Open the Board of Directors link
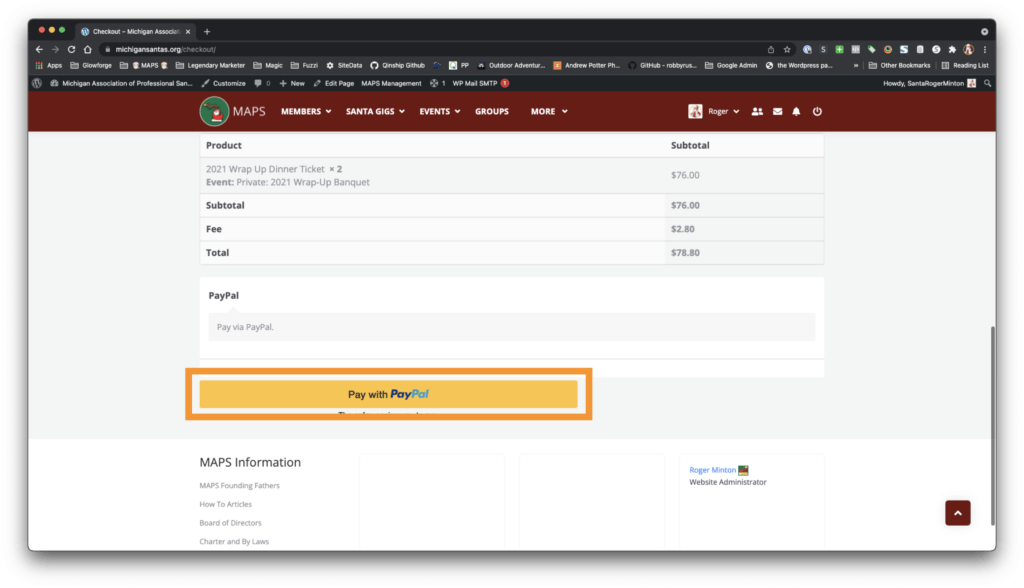 pyautogui.click(x=231, y=523)
